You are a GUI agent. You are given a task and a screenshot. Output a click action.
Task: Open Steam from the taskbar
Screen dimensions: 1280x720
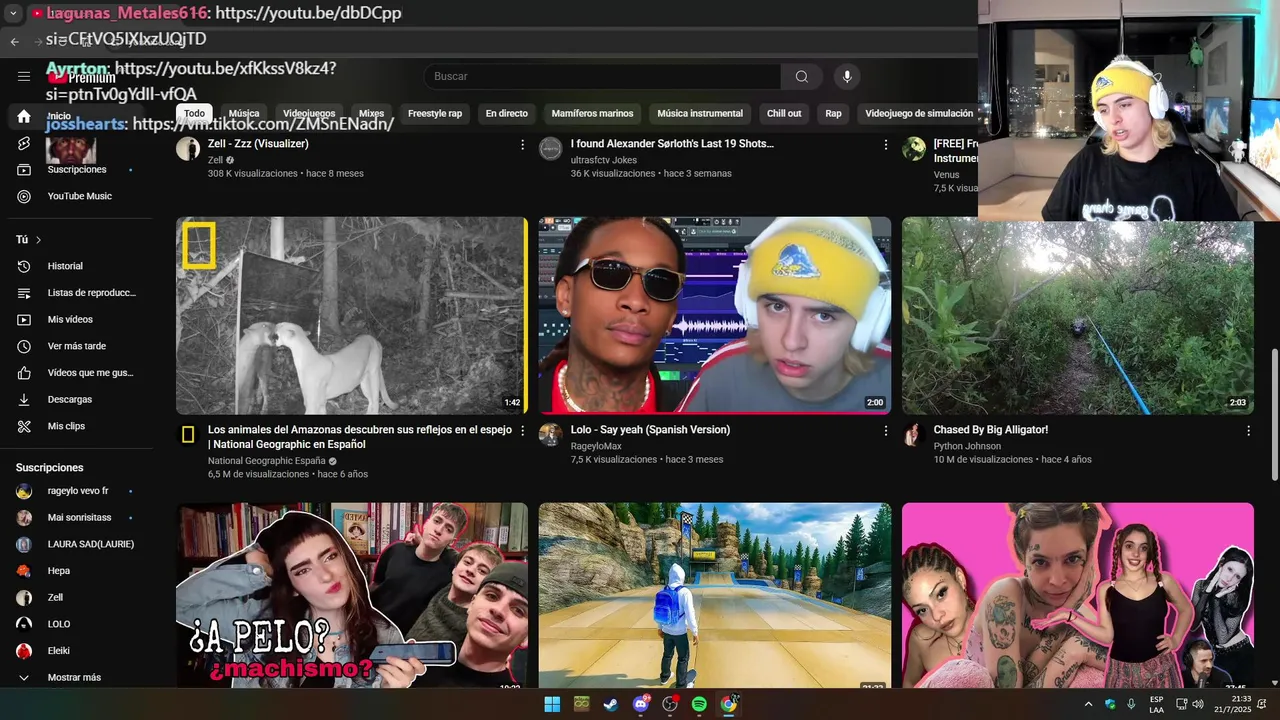point(611,704)
